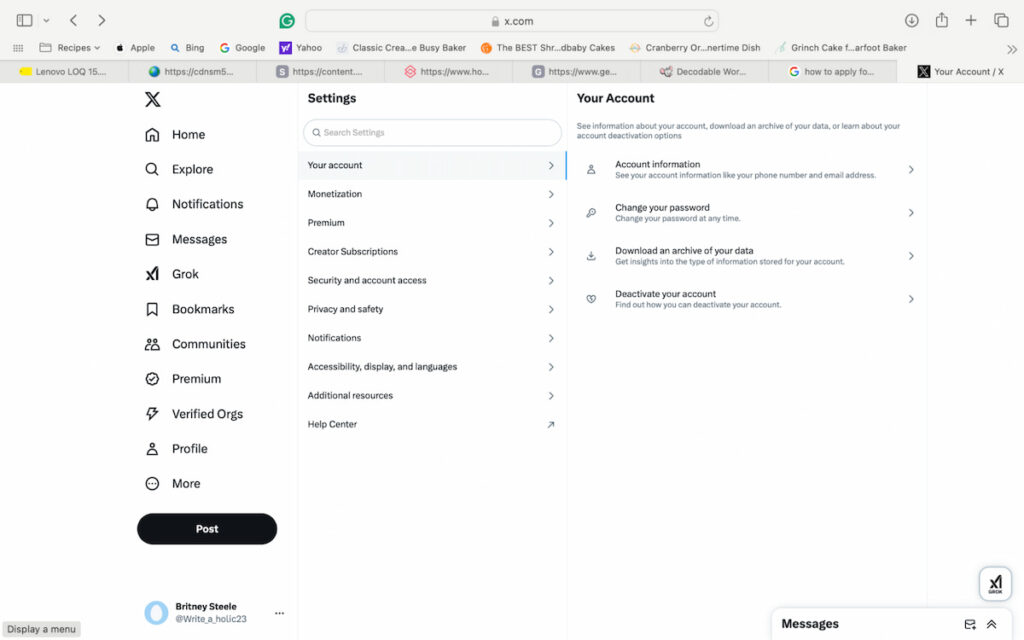Click the Post button
This screenshot has height=640, width=1024.
207,529
